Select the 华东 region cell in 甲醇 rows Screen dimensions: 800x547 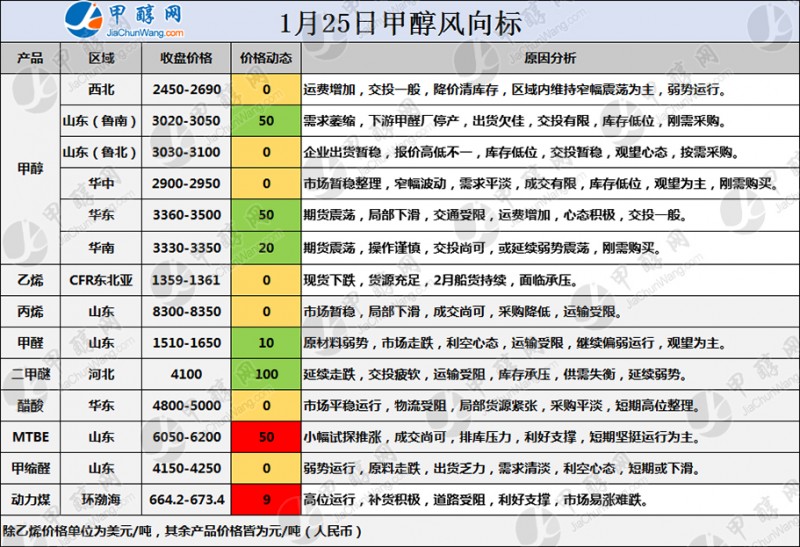point(101,215)
